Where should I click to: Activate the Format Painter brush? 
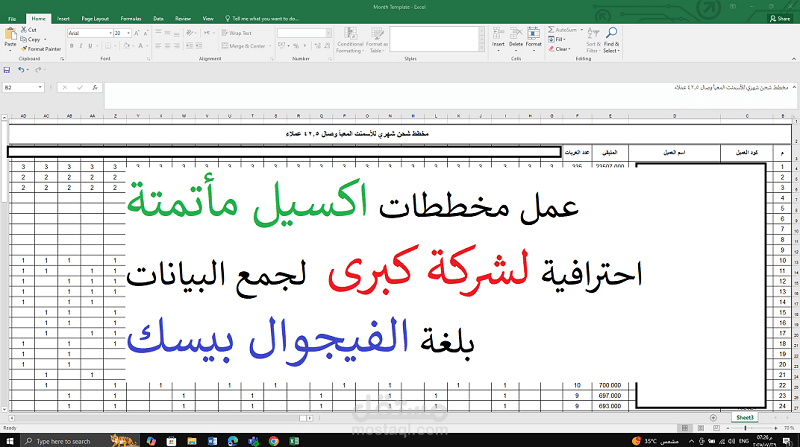(x=23, y=49)
